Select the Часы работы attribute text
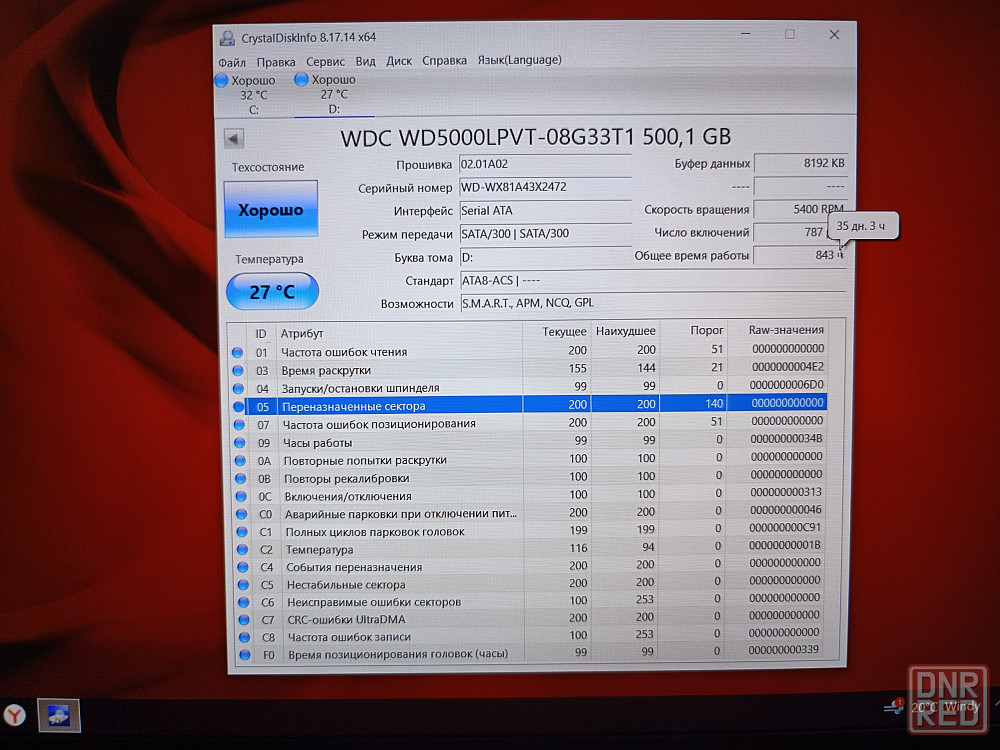 coord(318,443)
